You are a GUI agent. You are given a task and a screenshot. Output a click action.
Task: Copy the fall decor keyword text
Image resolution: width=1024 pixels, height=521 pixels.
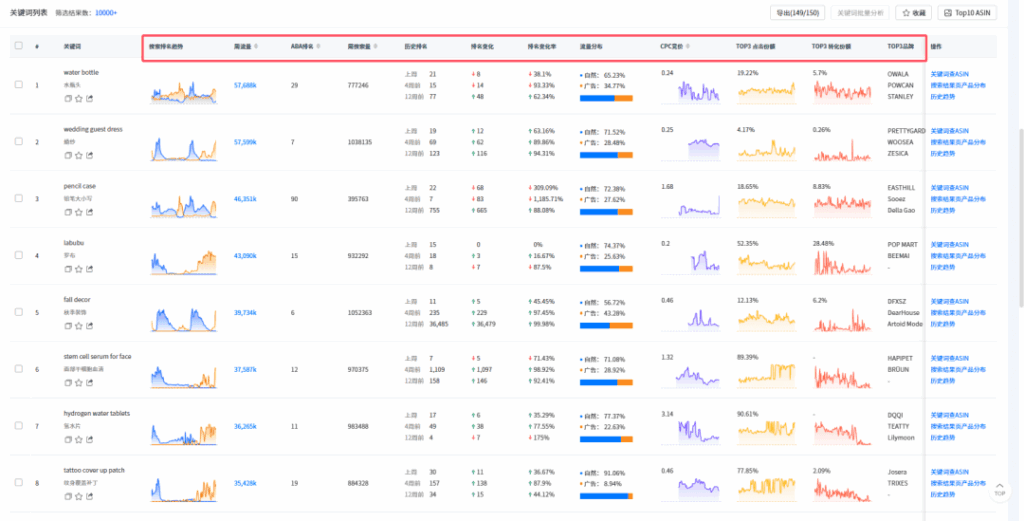(x=67, y=326)
